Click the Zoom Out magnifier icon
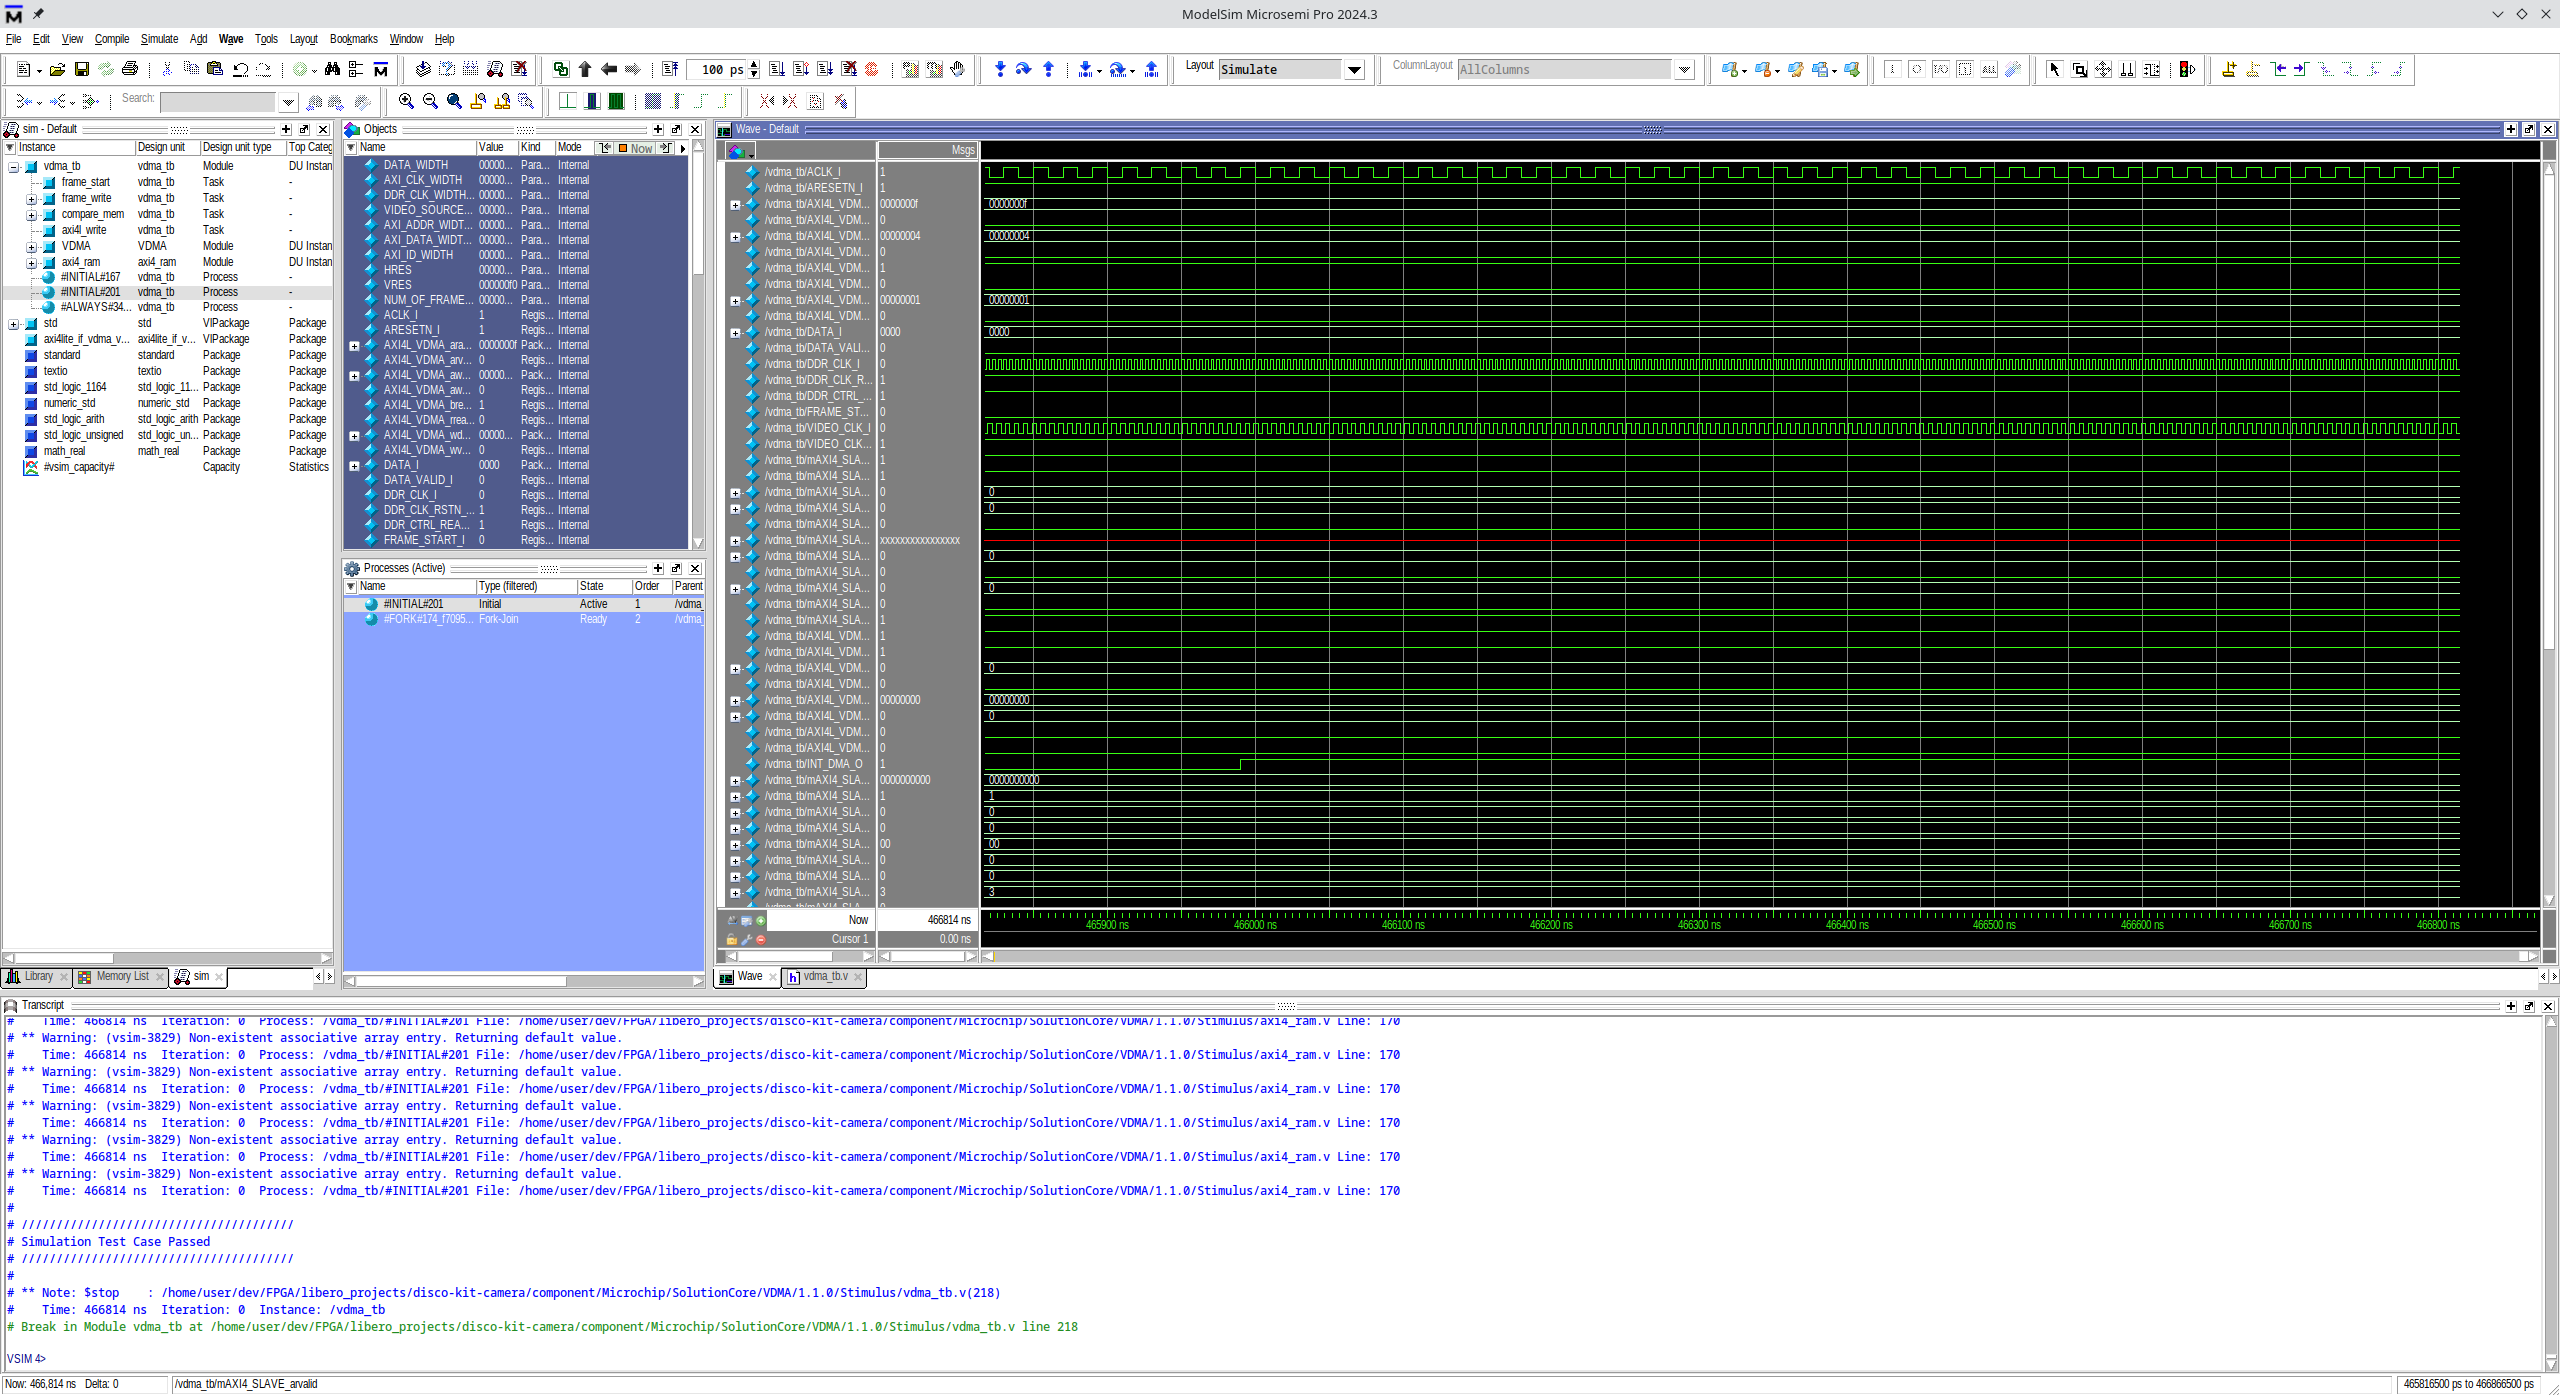Image resolution: width=2560 pixels, height=1396 pixels. tap(430, 101)
